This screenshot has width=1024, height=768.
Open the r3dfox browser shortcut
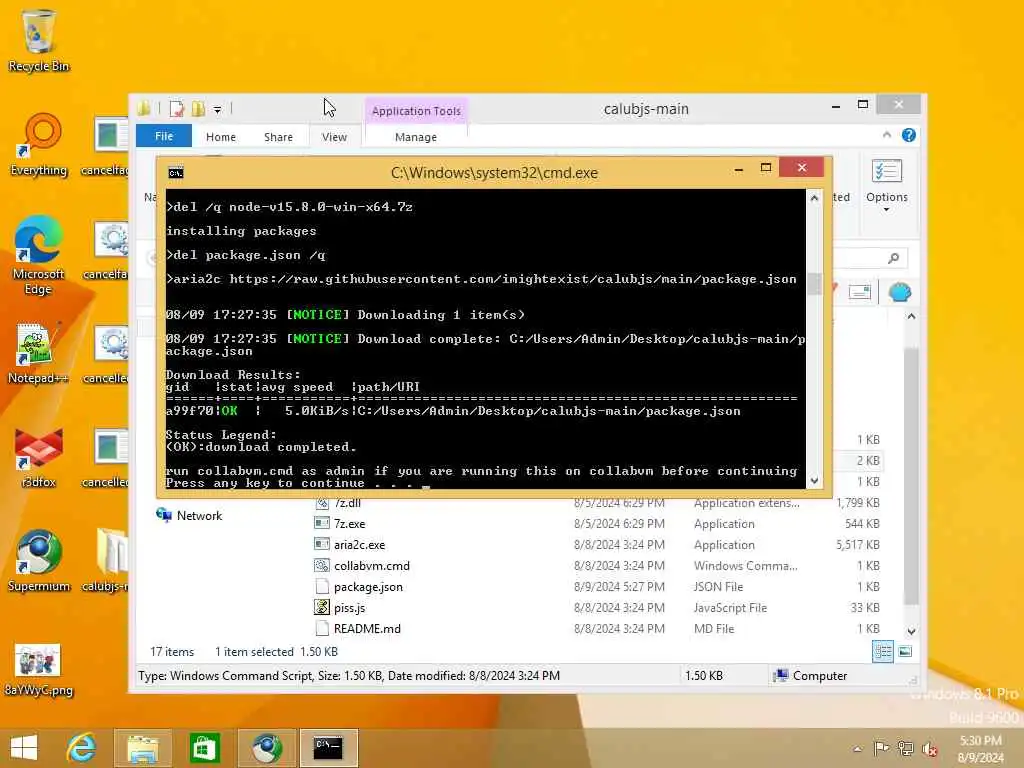coord(39,457)
